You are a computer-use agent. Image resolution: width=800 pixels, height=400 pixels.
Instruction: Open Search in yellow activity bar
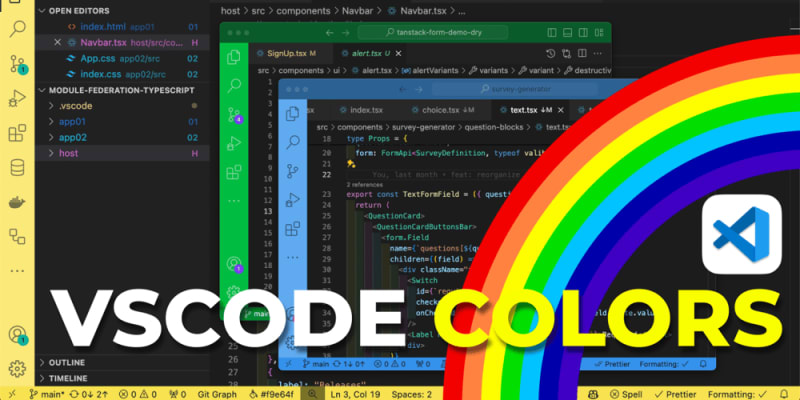point(16,27)
